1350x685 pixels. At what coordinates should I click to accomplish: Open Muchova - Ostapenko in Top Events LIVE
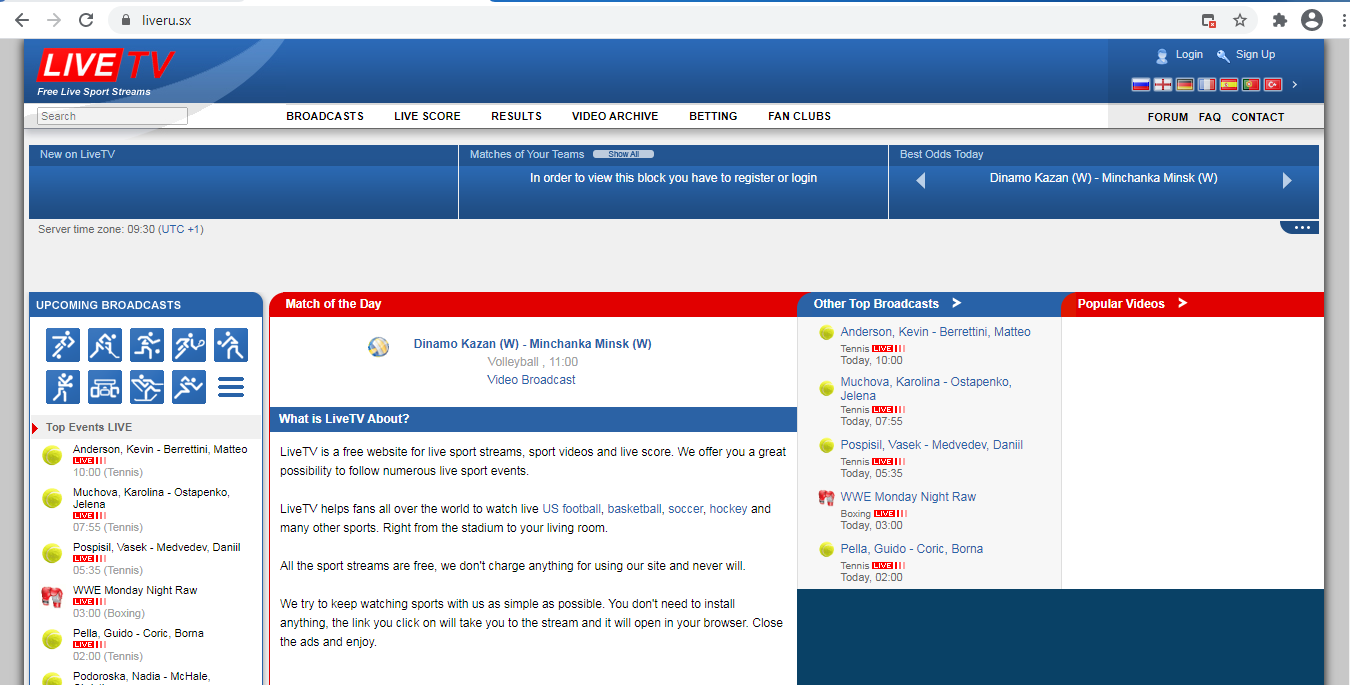pyautogui.click(x=151, y=498)
